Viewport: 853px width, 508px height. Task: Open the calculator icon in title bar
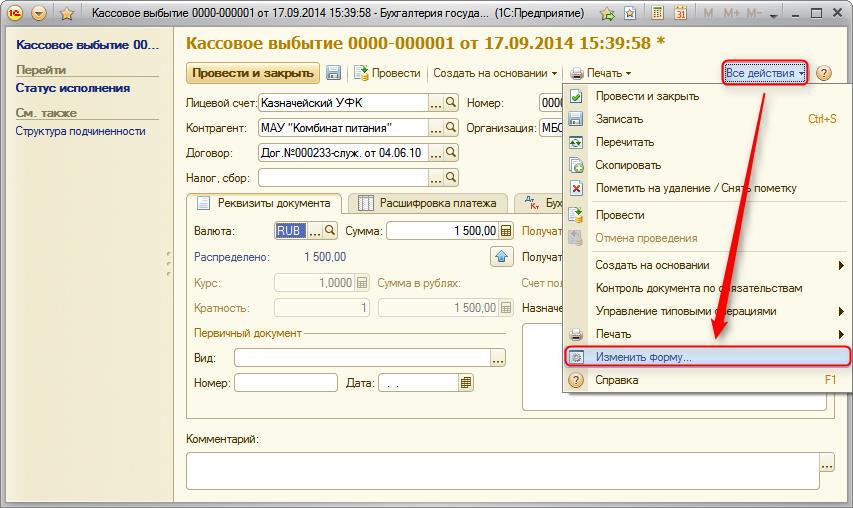(657, 13)
